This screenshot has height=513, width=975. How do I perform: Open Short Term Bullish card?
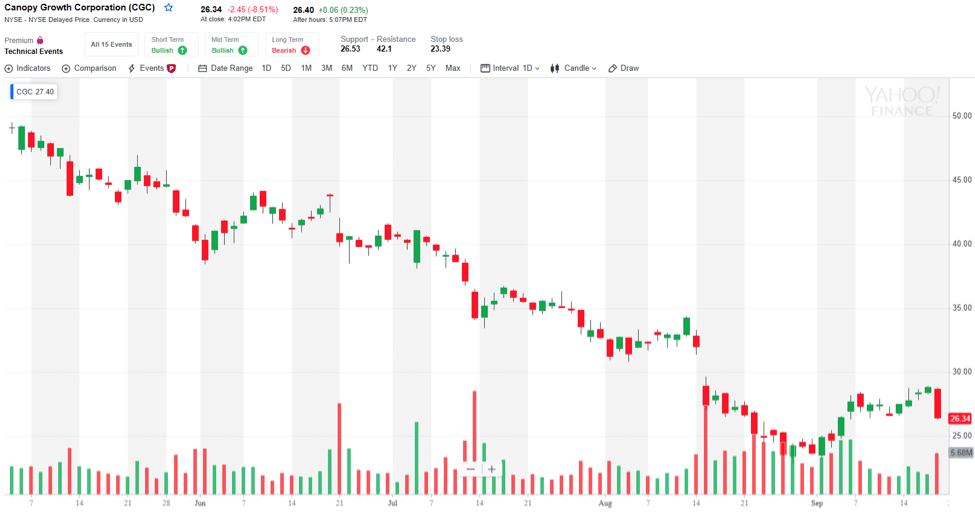[172, 44]
